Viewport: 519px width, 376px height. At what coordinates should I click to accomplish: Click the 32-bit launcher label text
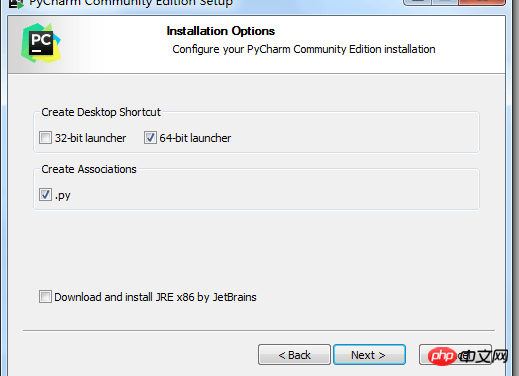90,138
